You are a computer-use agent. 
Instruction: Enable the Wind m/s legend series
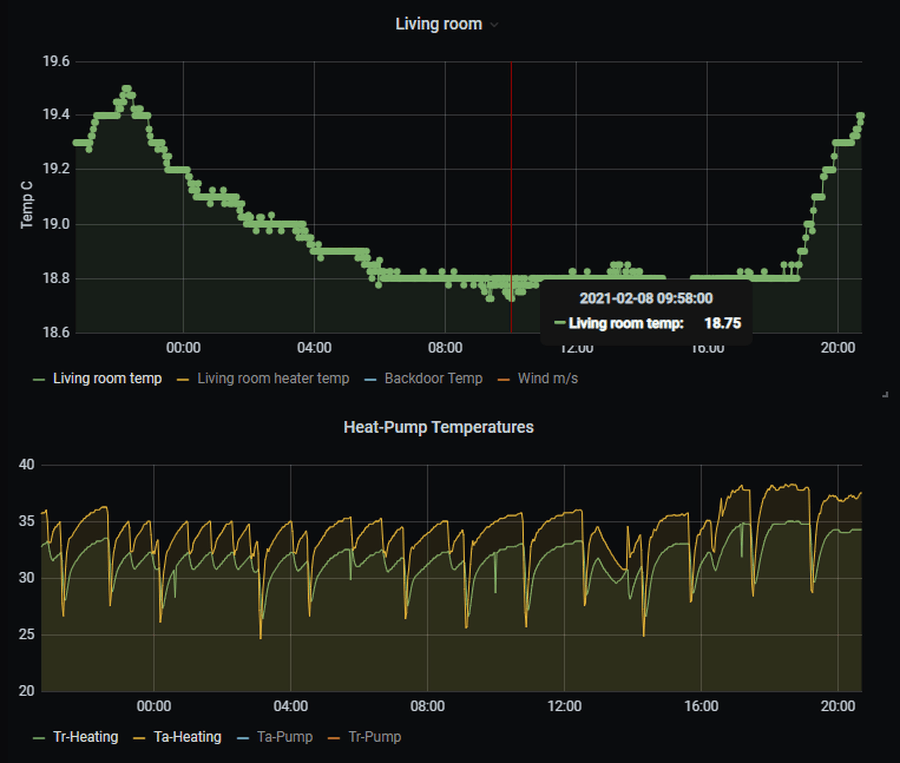tap(548, 378)
